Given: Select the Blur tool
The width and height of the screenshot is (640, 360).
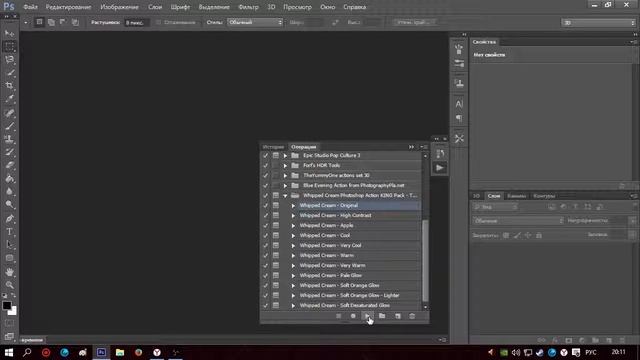Looking at the screenshot, I should tap(9, 191).
